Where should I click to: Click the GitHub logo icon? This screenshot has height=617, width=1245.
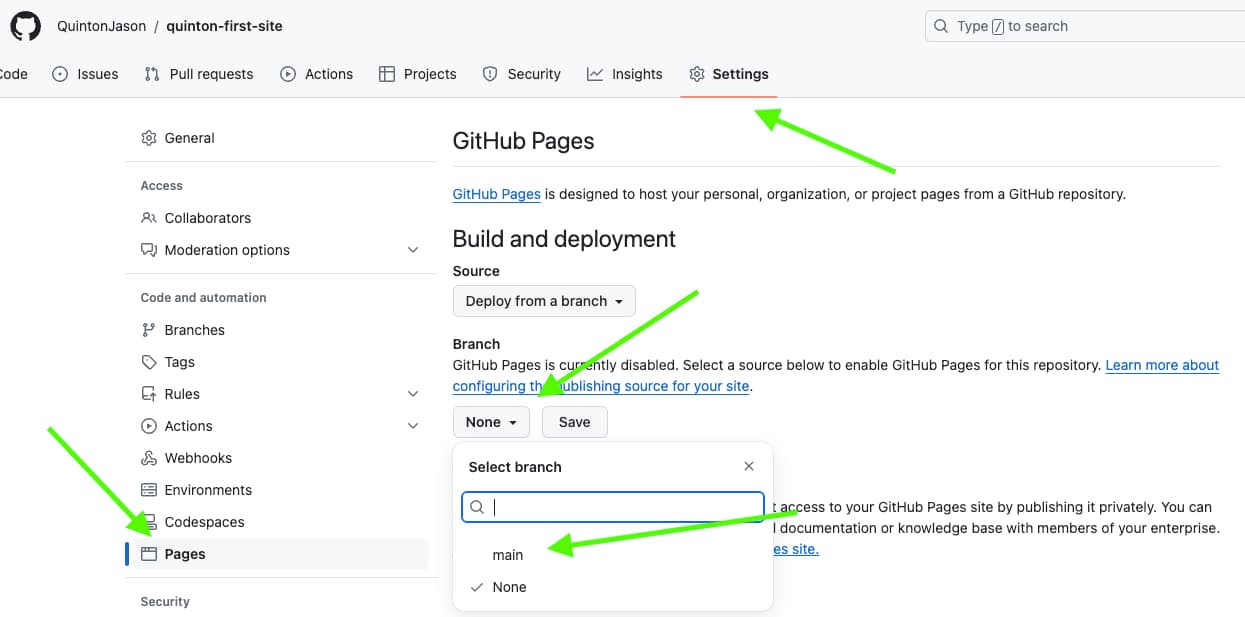(26, 26)
